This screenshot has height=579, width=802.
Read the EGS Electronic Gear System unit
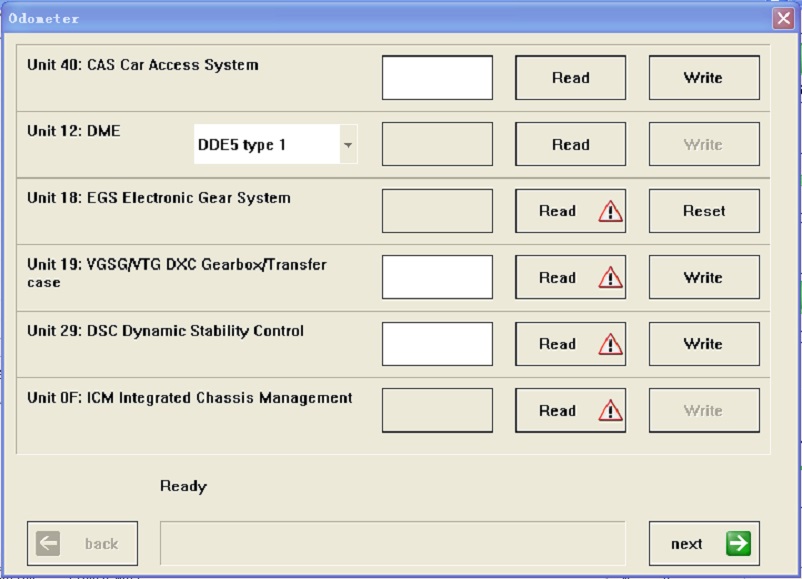click(570, 211)
